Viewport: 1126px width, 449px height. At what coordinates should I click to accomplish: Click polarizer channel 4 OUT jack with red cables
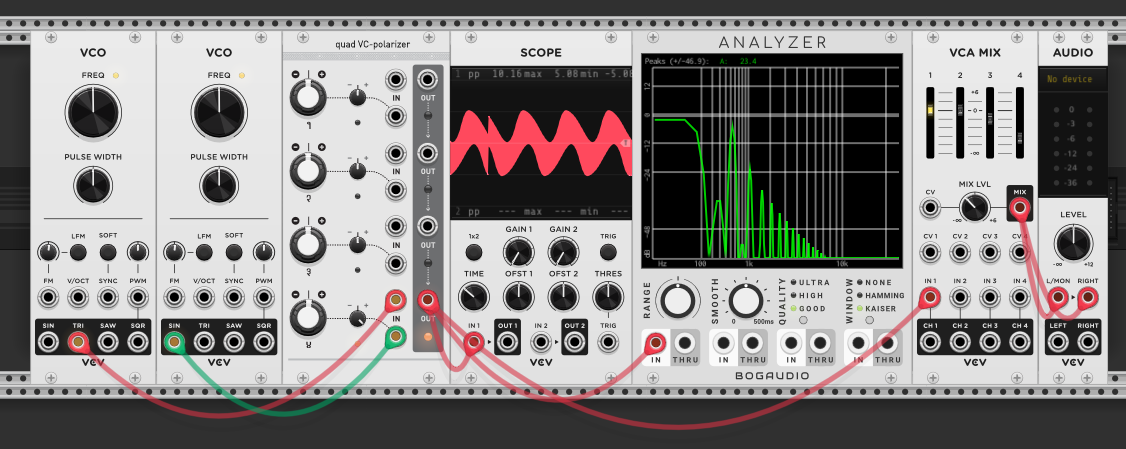tap(428, 300)
